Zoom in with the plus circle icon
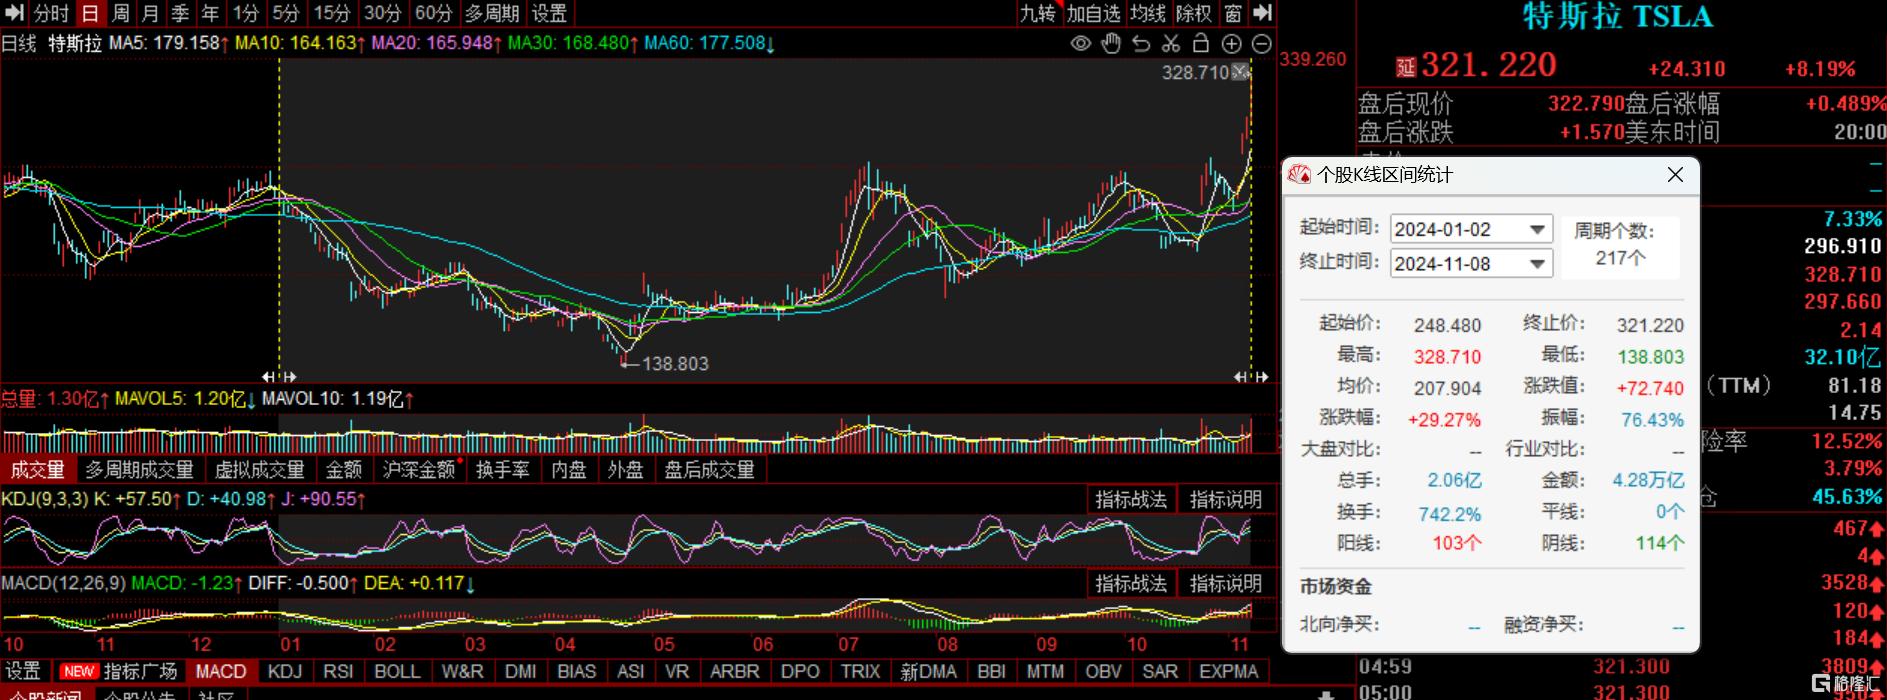The width and height of the screenshot is (1887, 700). [1232, 43]
